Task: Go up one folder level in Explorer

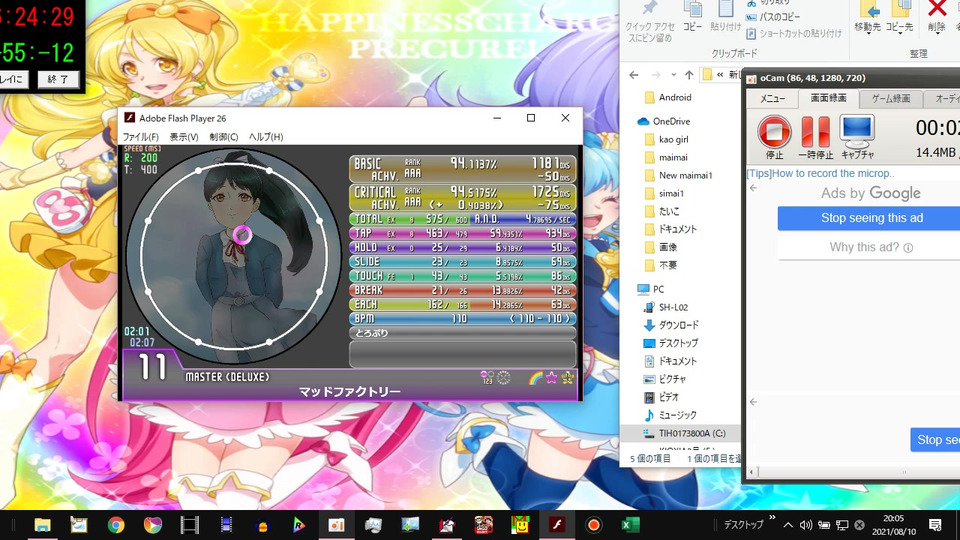Action: 689,75
